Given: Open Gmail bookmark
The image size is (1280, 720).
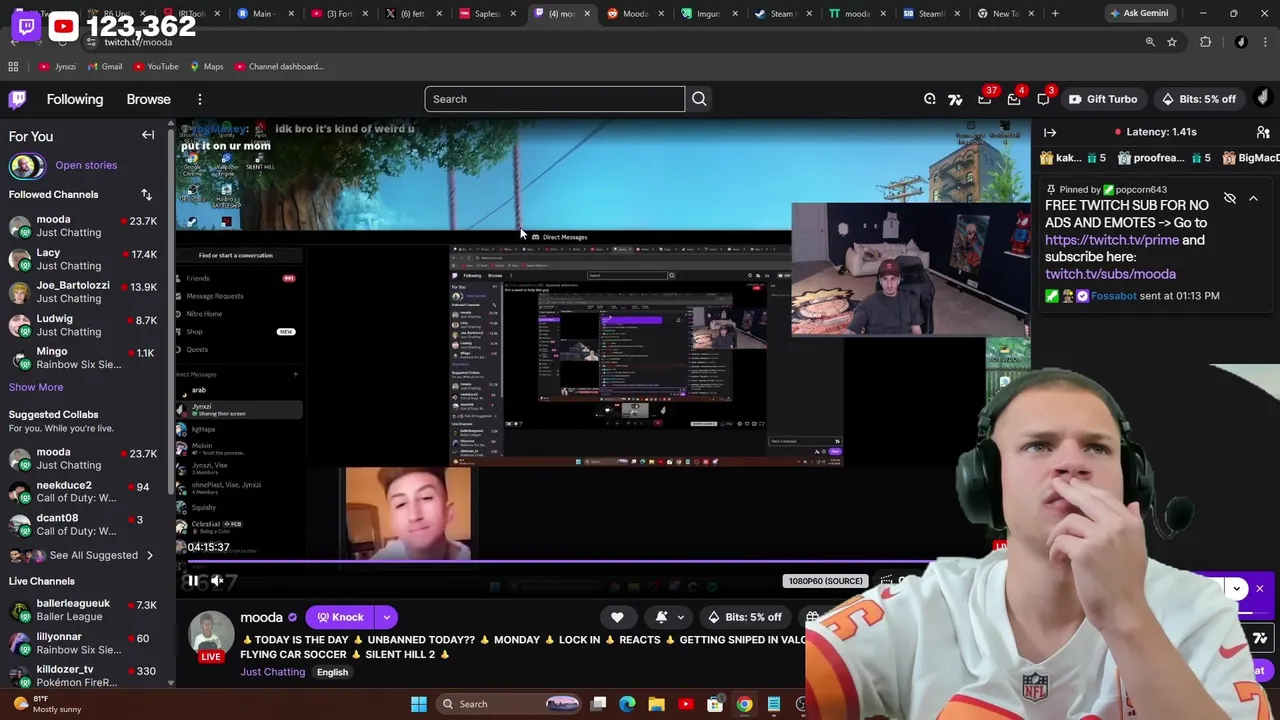Looking at the screenshot, I should [104, 67].
